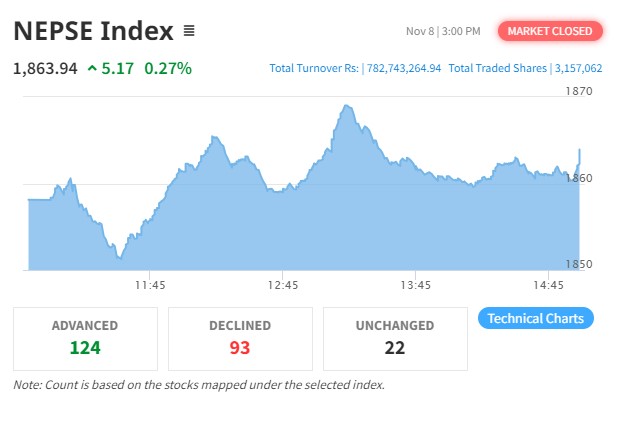The width and height of the screenshot is (617, 428).
Task: Open the index menu icon beside NEPSE Index
Action: pyautogui.click(x=189, y=31)
